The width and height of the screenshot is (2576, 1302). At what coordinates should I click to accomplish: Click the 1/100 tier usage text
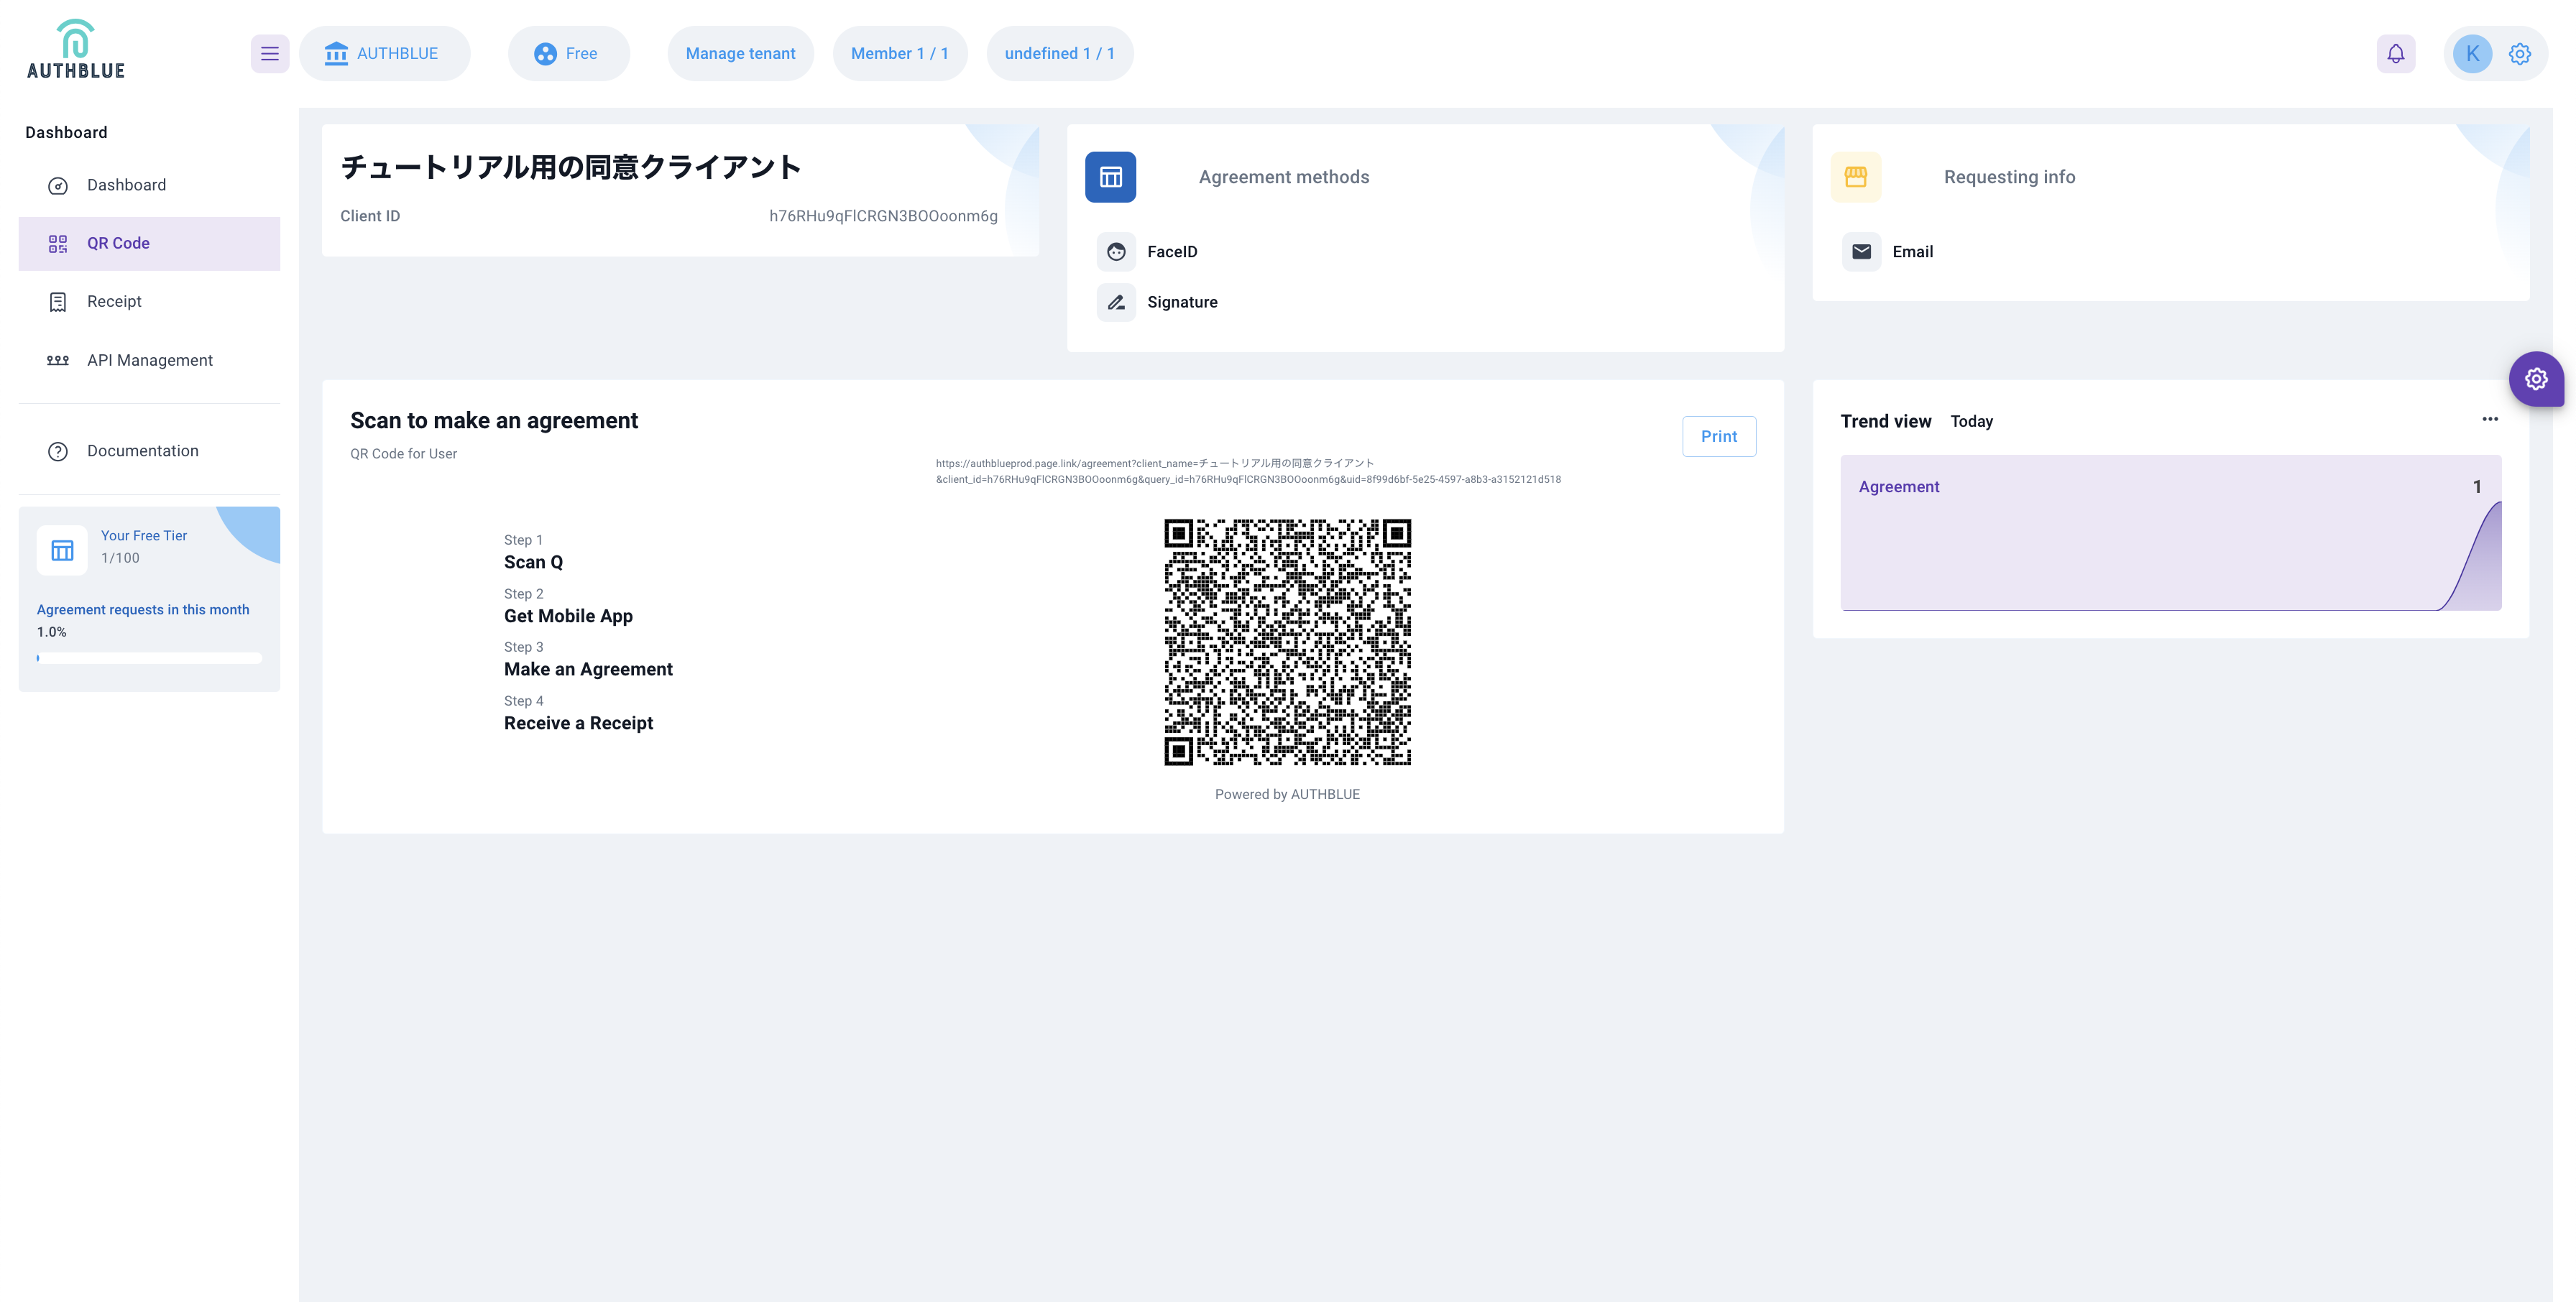point(120,558)
